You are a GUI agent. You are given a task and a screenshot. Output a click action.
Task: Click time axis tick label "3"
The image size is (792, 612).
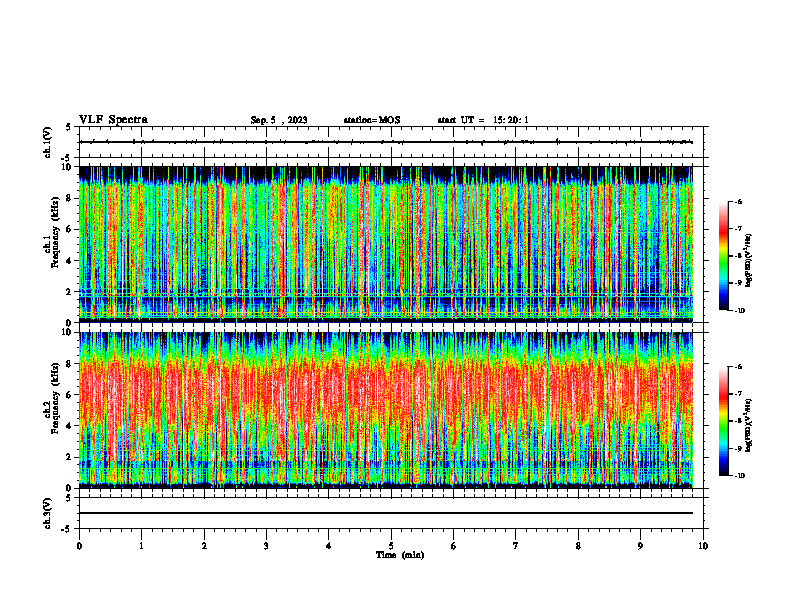click(266, 546)
